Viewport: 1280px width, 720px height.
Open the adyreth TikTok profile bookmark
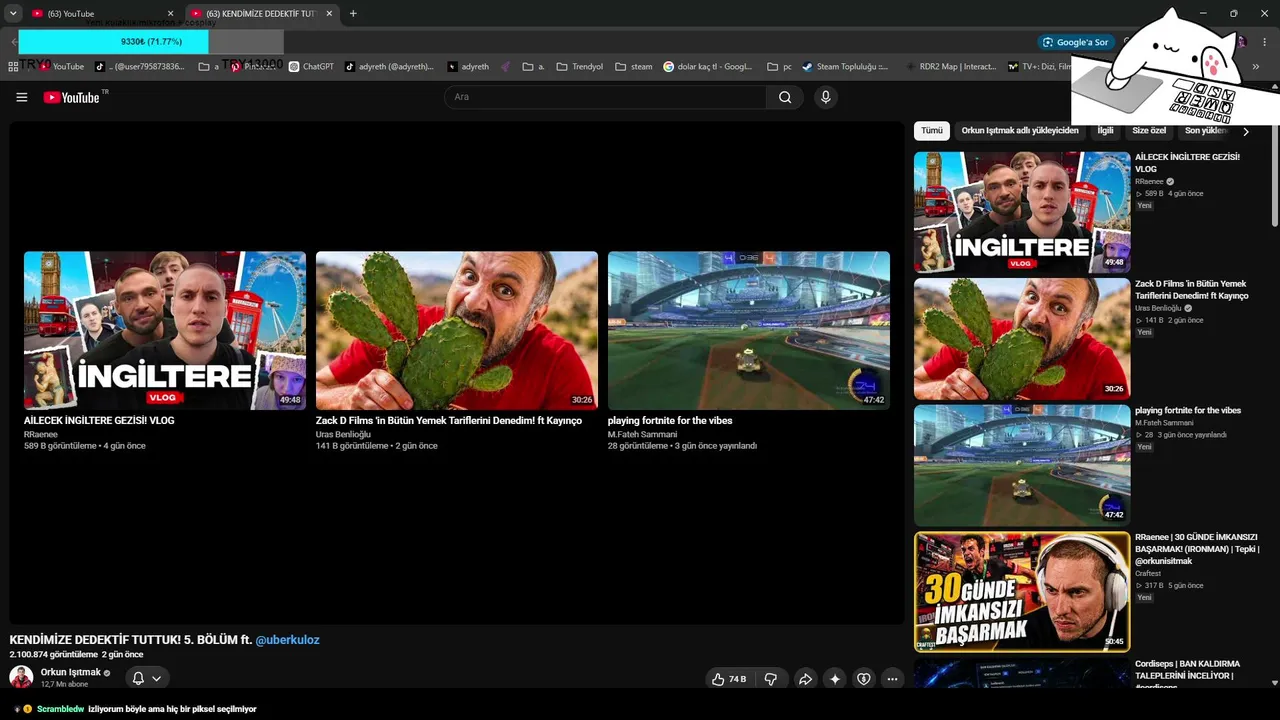coord(389,67)
